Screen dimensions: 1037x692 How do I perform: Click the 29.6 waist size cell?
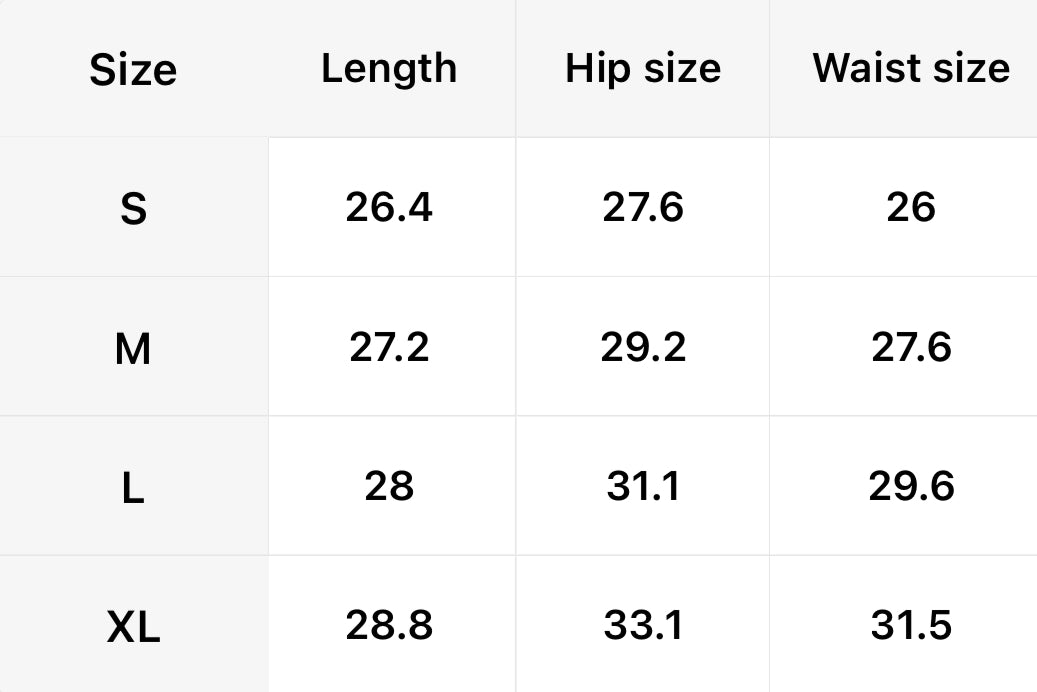pos(911,486)
